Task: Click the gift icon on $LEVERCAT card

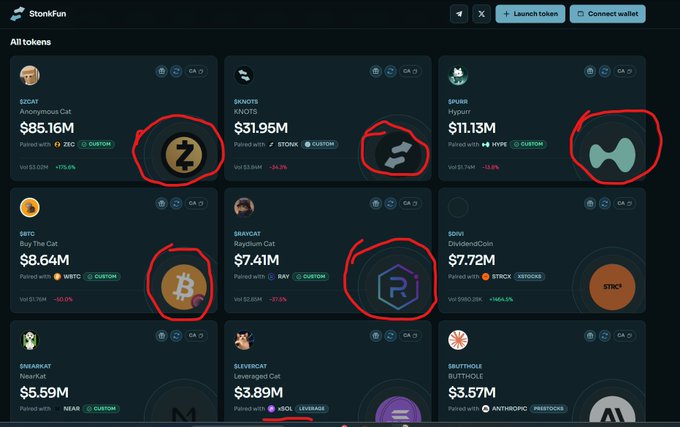Action: [x=376, y=336]
